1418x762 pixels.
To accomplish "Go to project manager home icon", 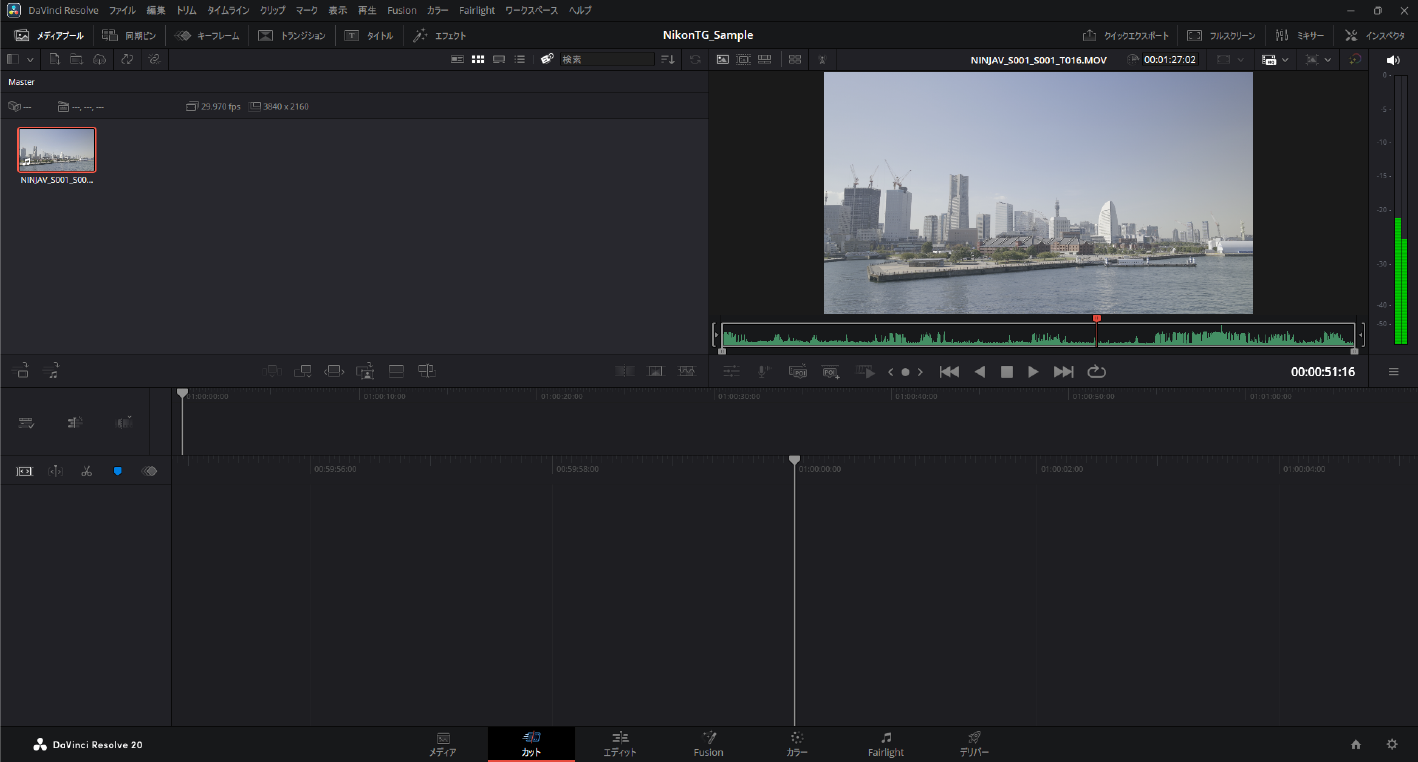I will pos(1356,744).
